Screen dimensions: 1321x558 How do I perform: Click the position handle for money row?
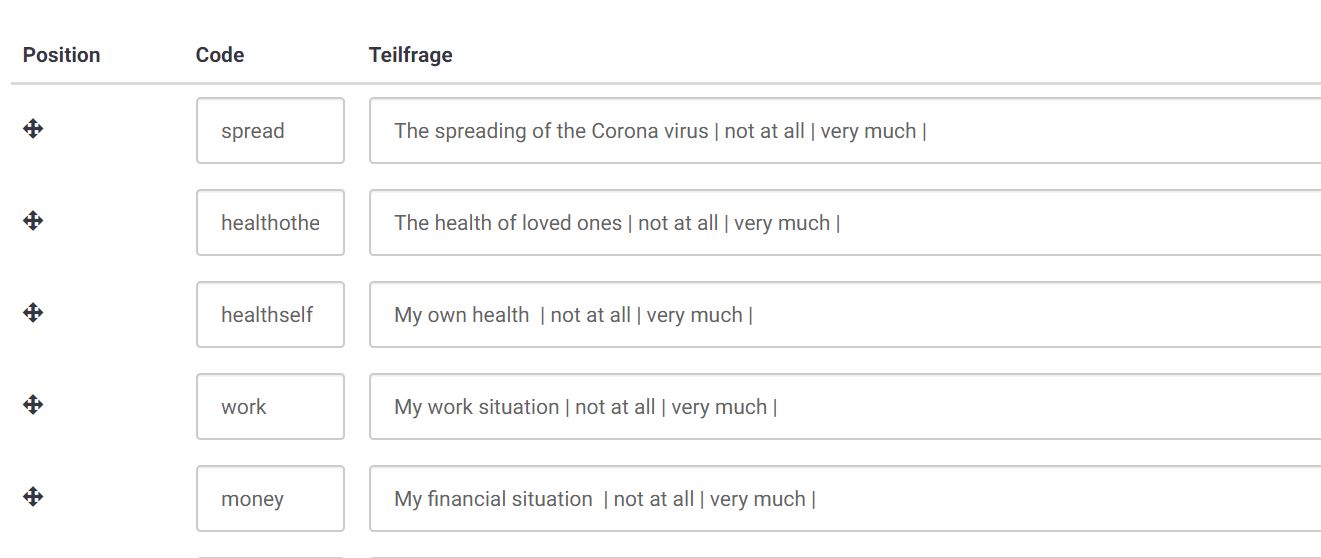pos(33,496)
